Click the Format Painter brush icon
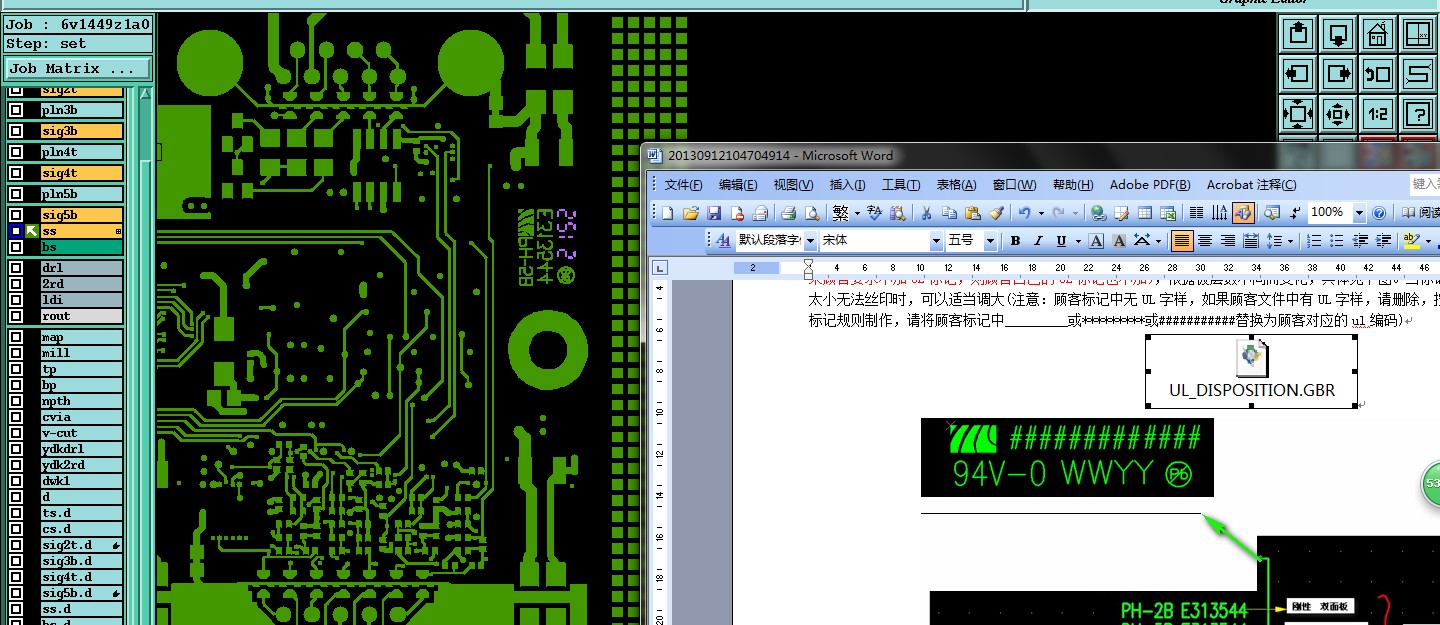This screenshot has height=625, width=1440. [996, 213]
